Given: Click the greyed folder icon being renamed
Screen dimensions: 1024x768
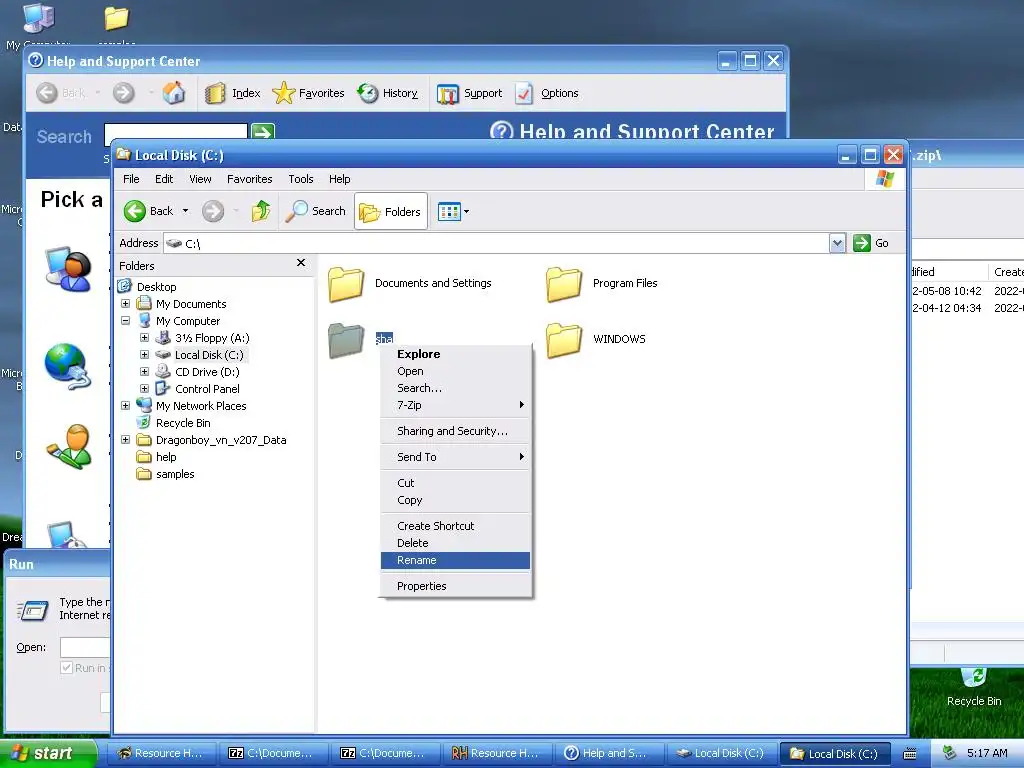Looking at the screenshot, I should click(346, 340).
